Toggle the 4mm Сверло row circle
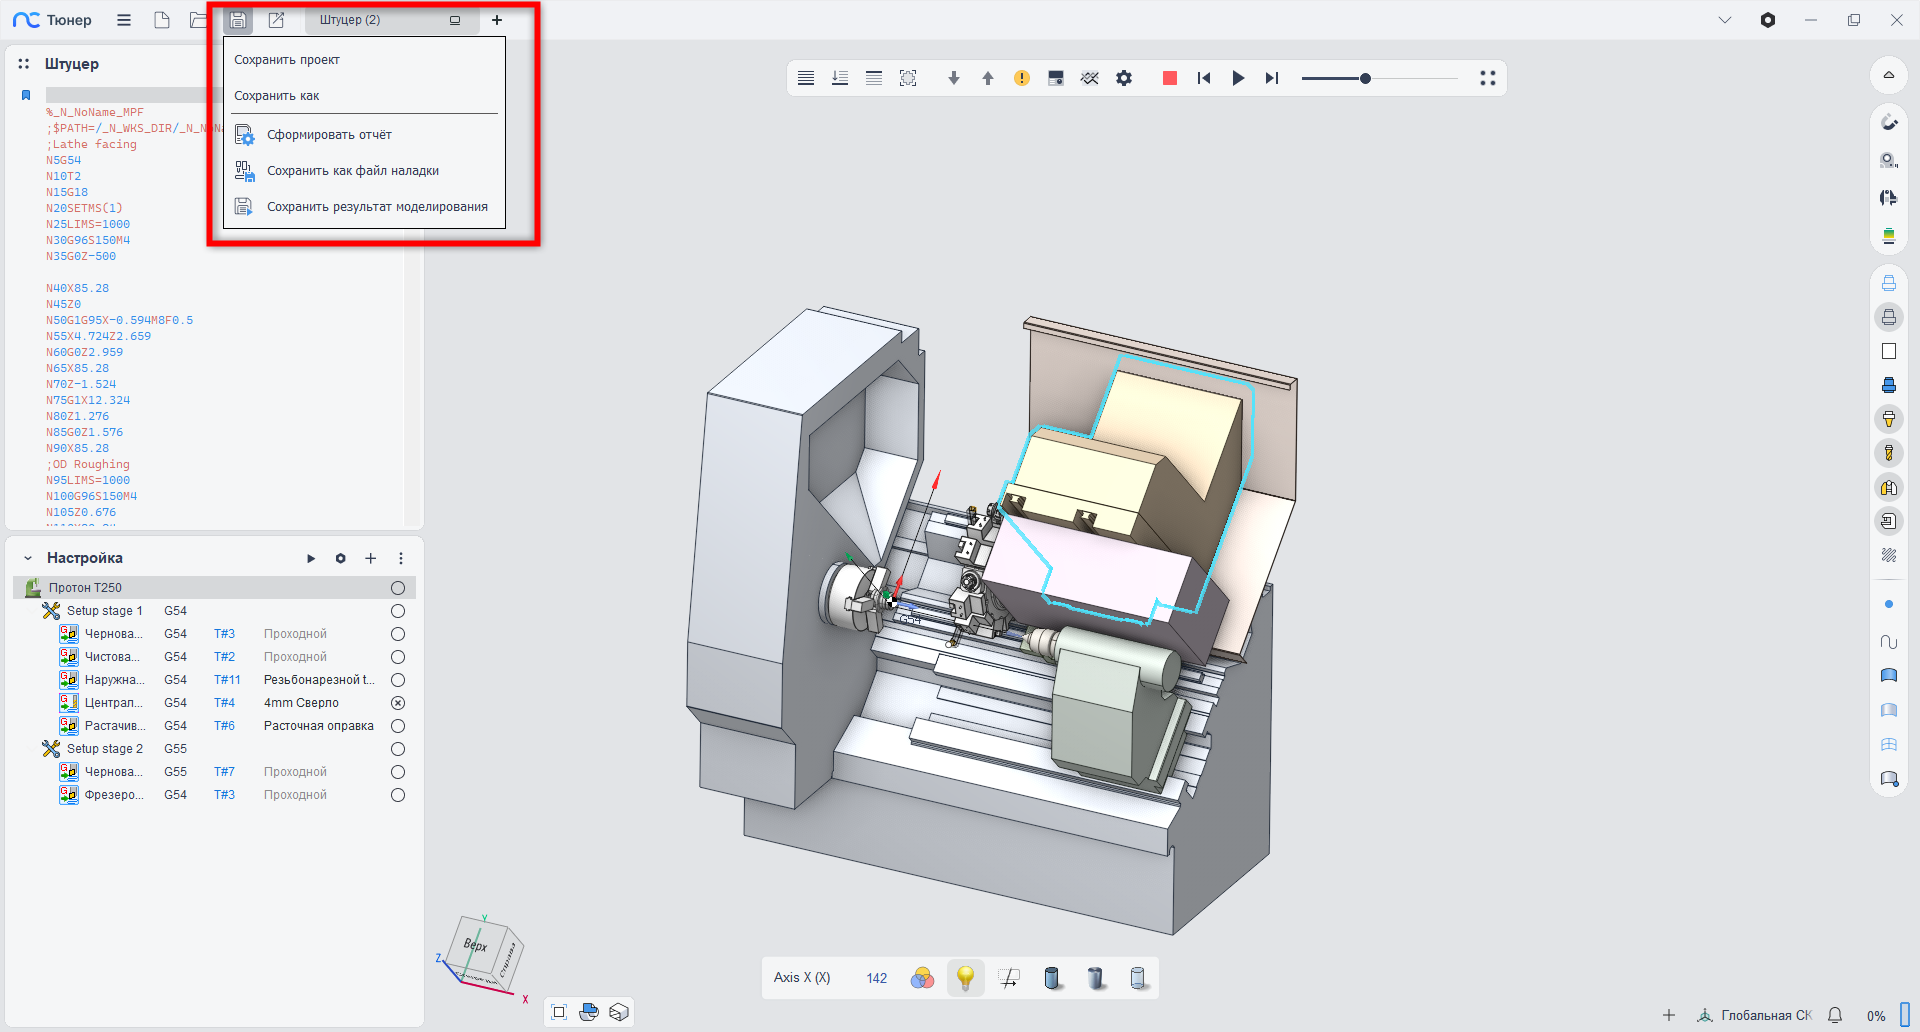The image size is (1920, 1032). [398, 703]
